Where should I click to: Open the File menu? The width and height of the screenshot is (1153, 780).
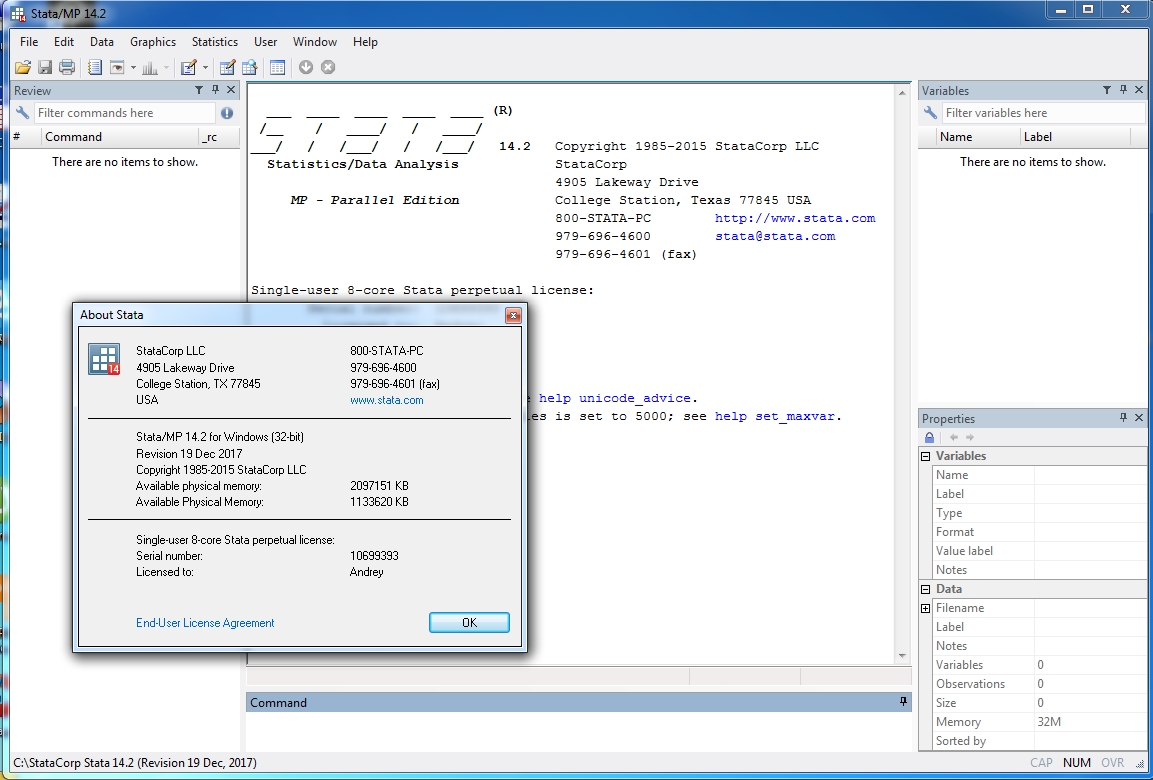[29, 42]
